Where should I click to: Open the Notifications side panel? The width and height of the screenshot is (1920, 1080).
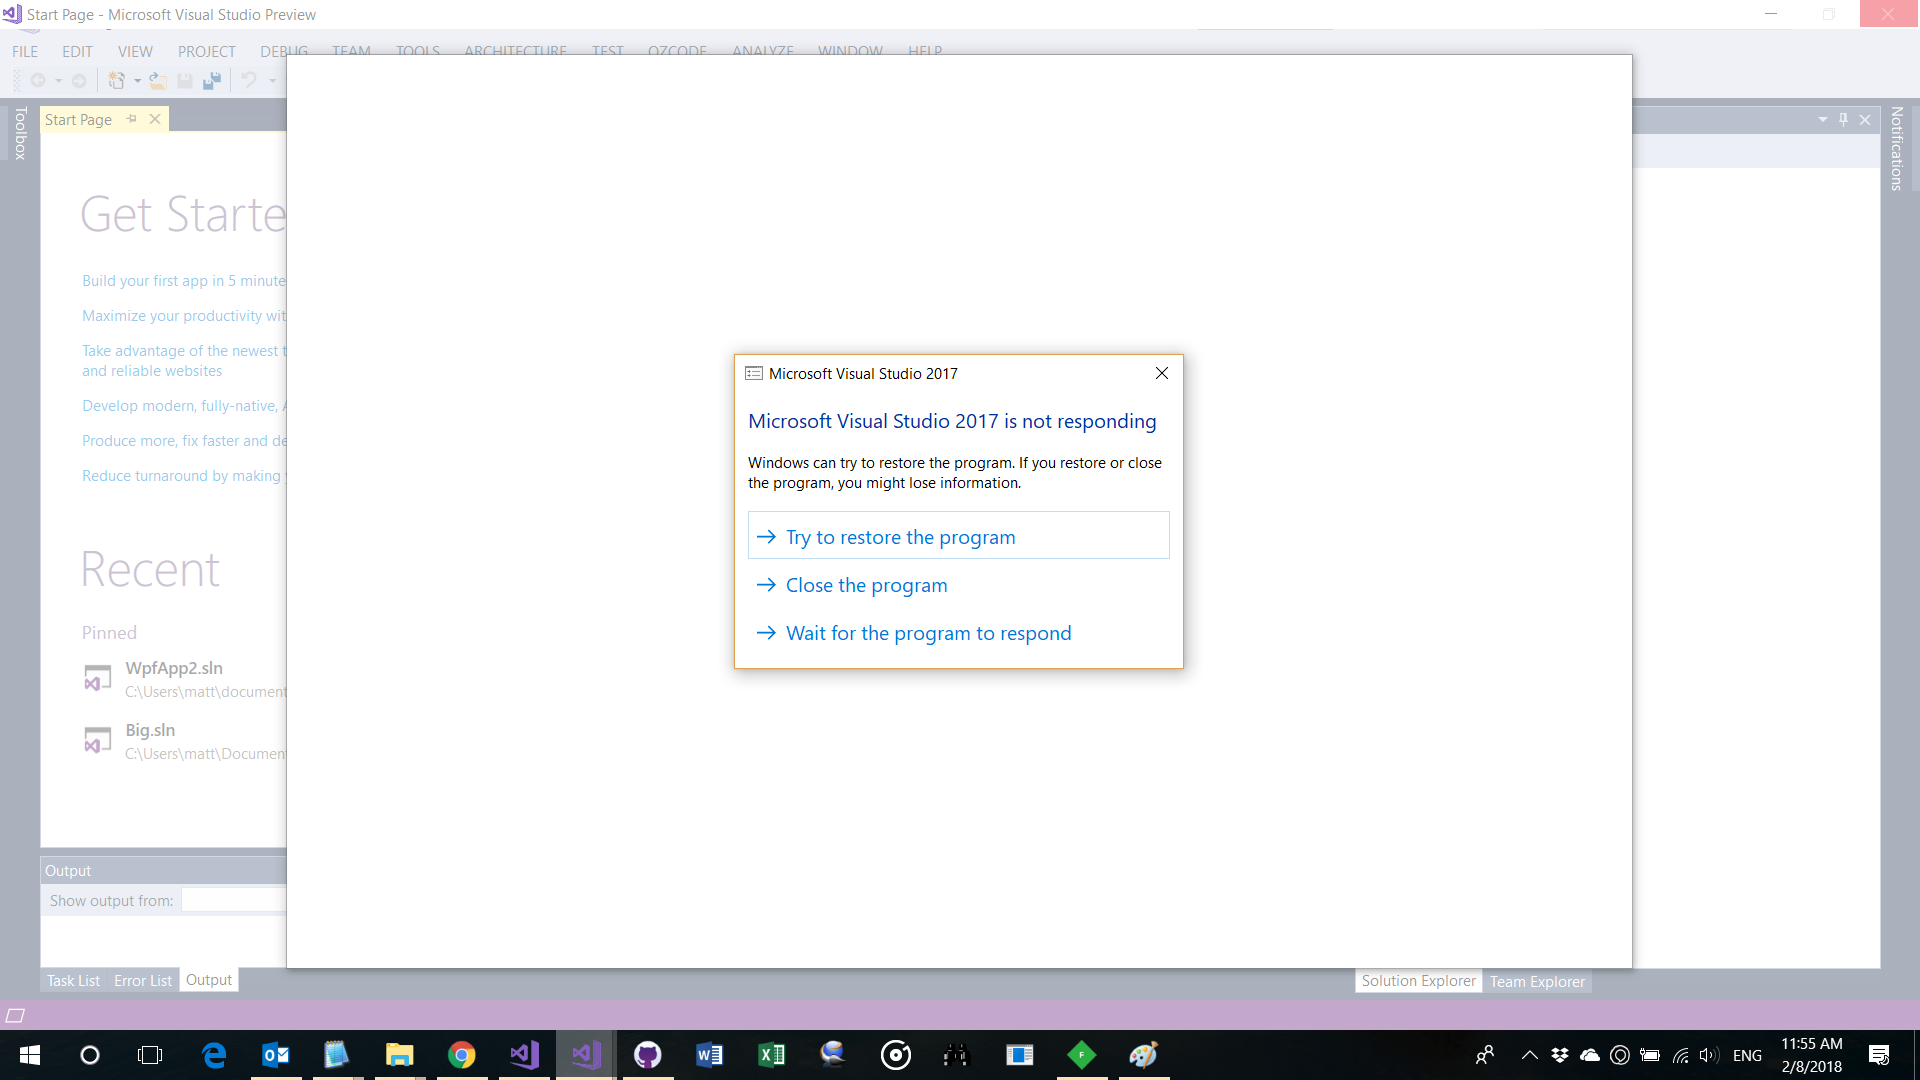pos(1896,148)
